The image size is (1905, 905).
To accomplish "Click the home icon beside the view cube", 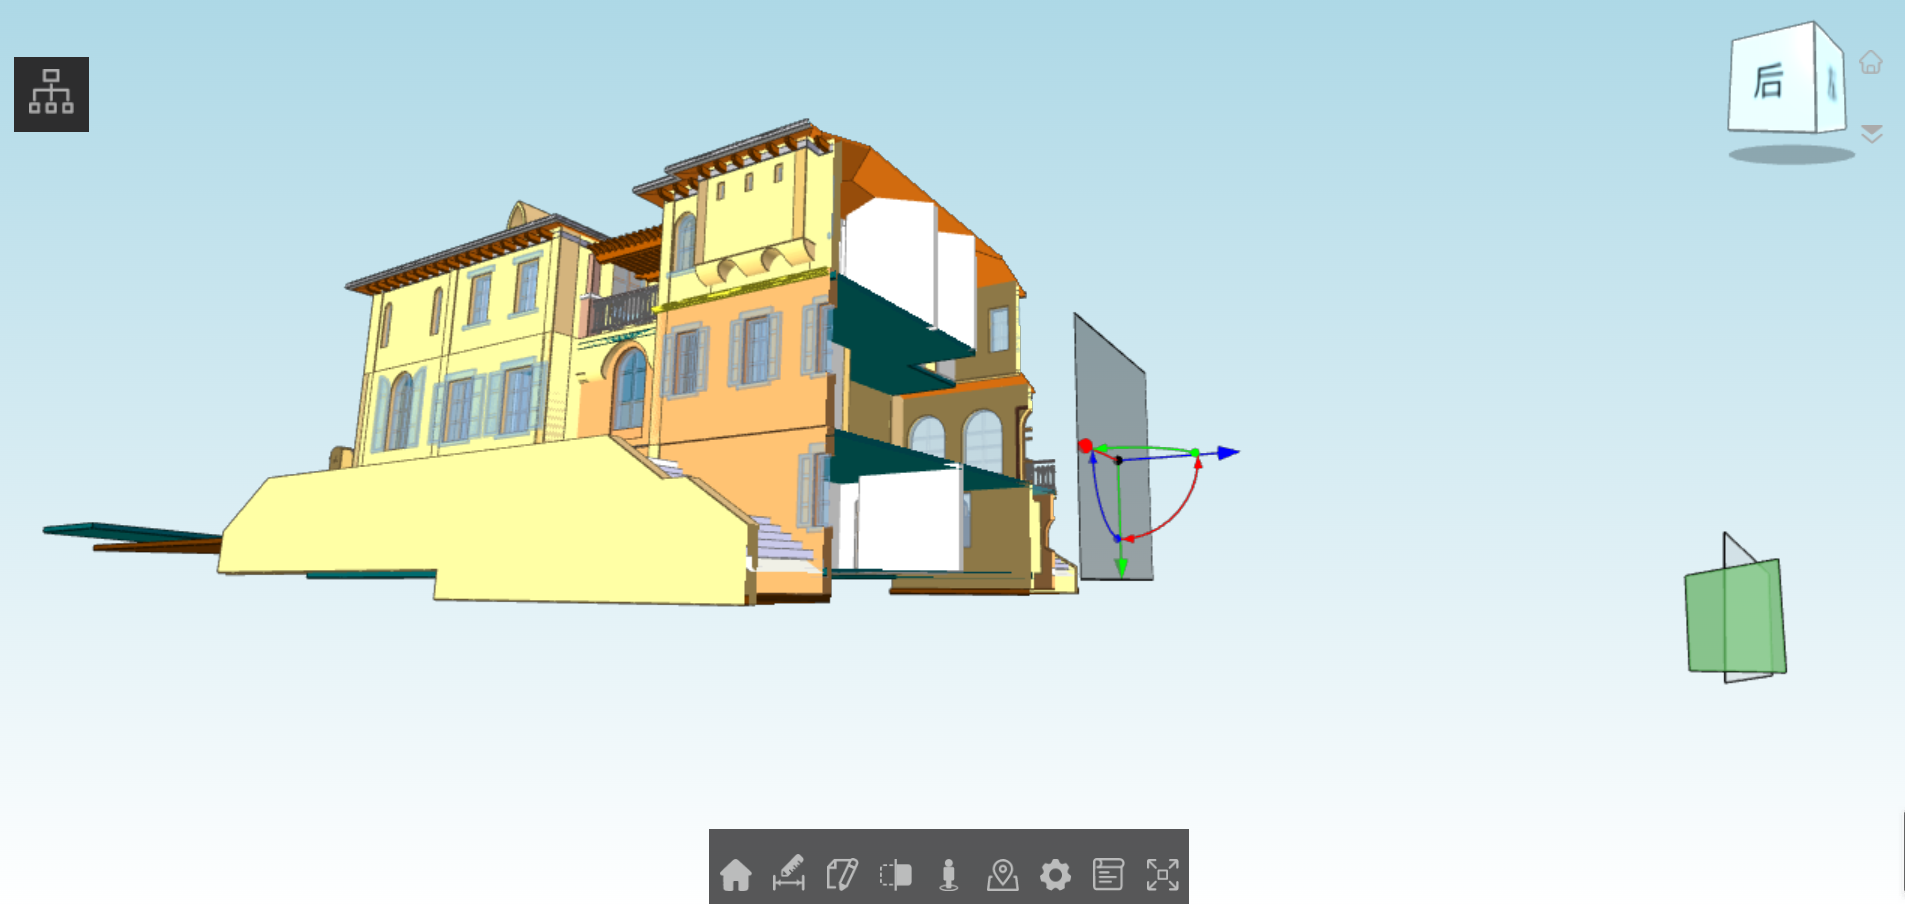I will click(x=1872, y=63).
